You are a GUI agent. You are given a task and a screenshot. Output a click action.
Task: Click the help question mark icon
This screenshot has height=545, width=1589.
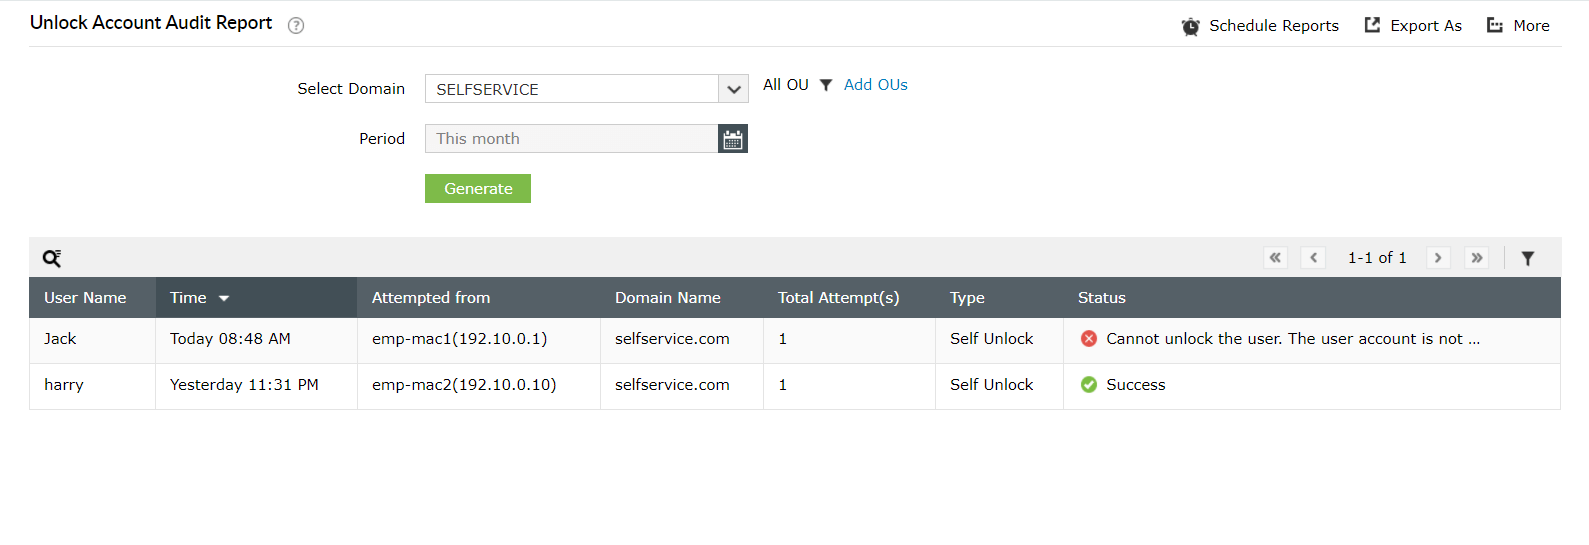point(296,26)
